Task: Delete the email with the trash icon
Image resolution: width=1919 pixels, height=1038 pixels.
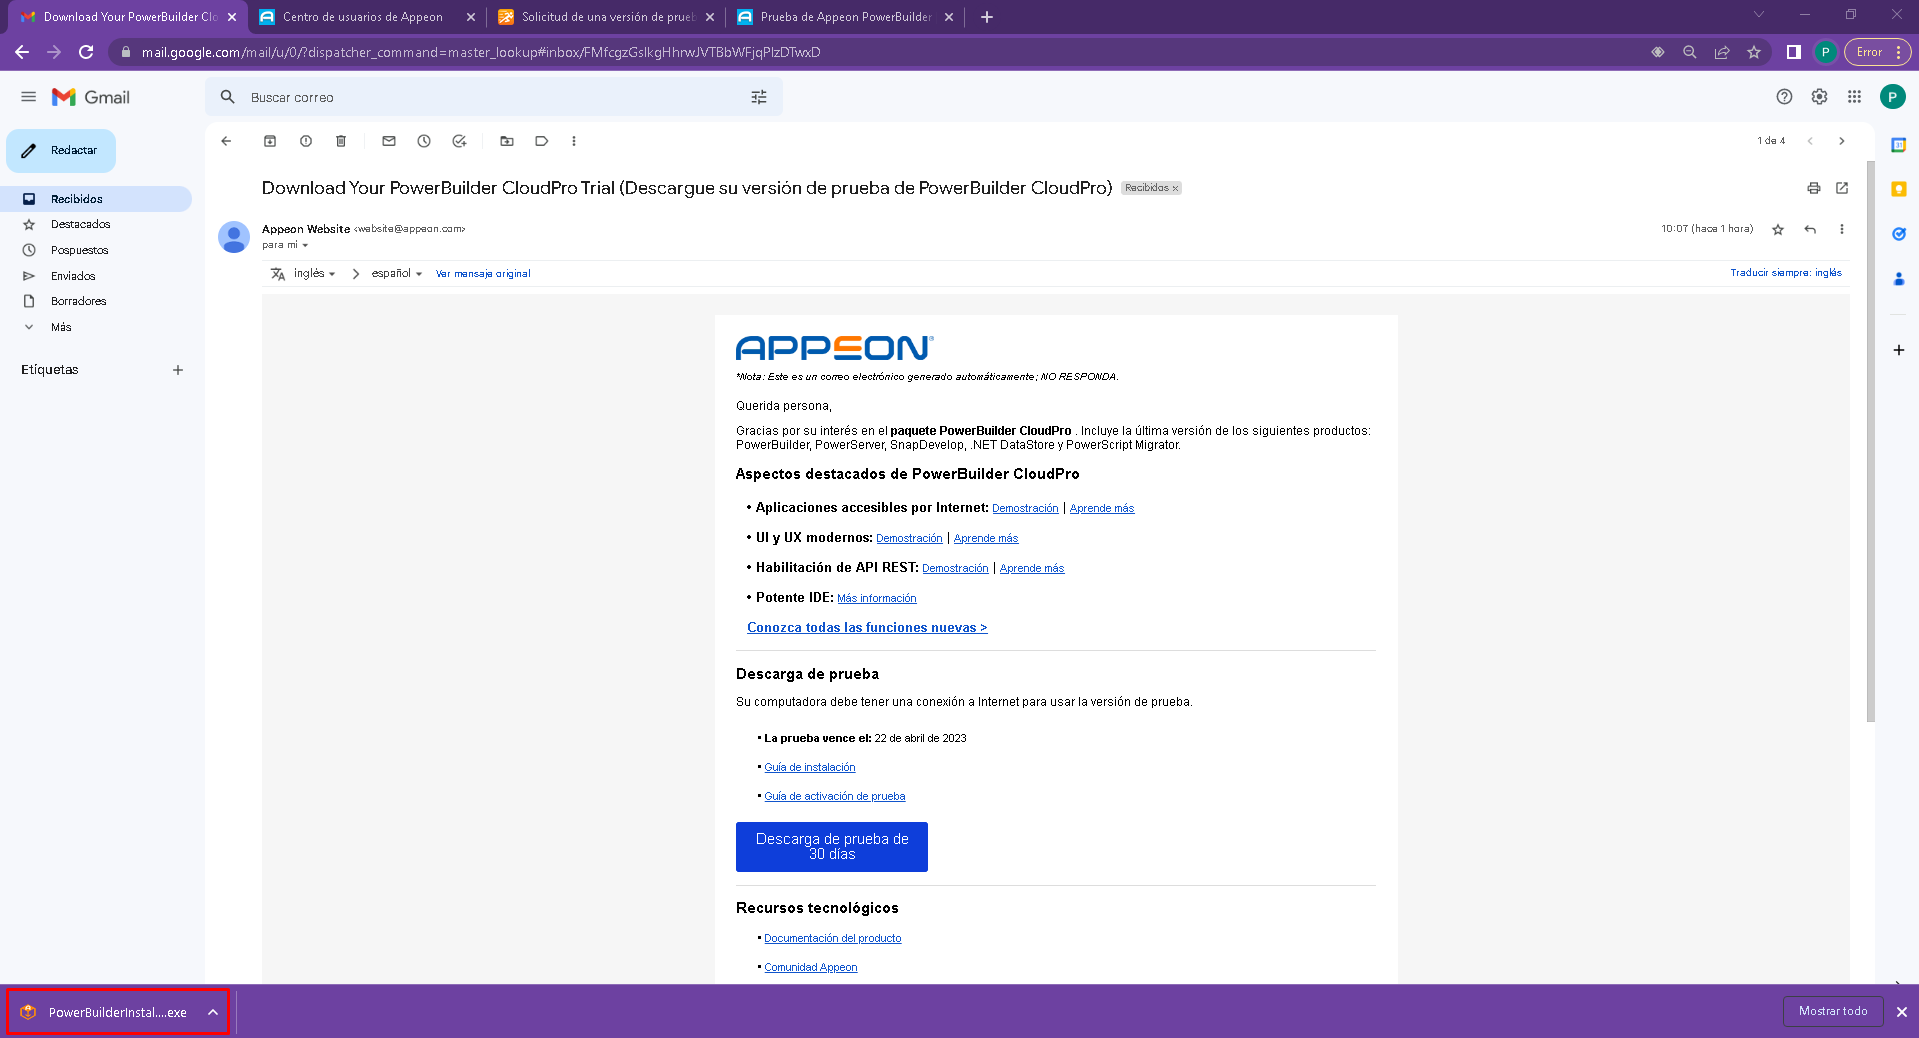Action: pyautogui.click(x=341, y=141)
